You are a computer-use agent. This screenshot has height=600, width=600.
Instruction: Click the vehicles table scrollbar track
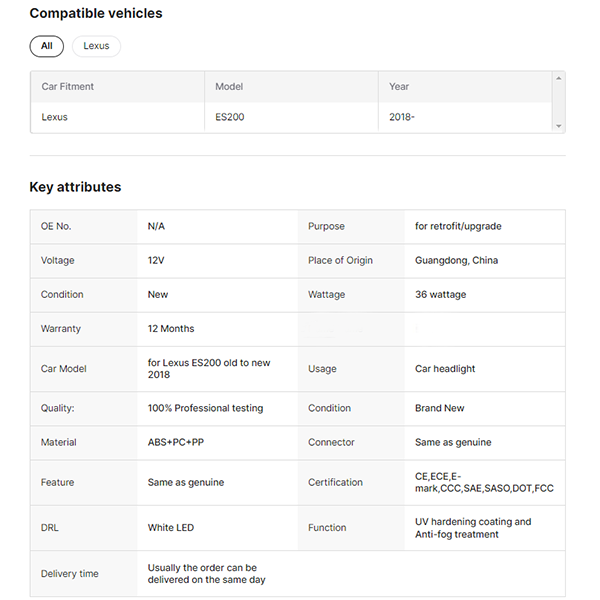coord(559,102)
